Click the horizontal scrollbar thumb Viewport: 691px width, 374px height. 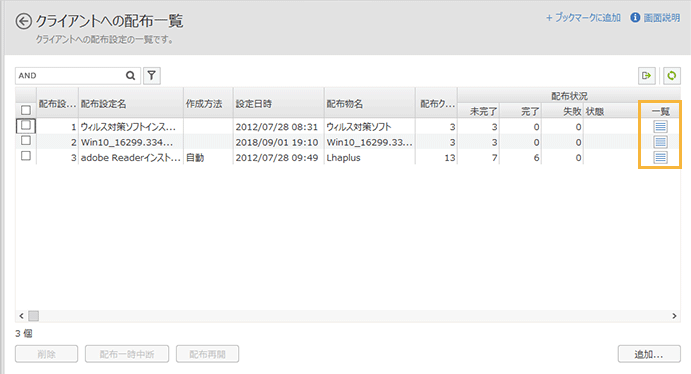tap(33, 316)
